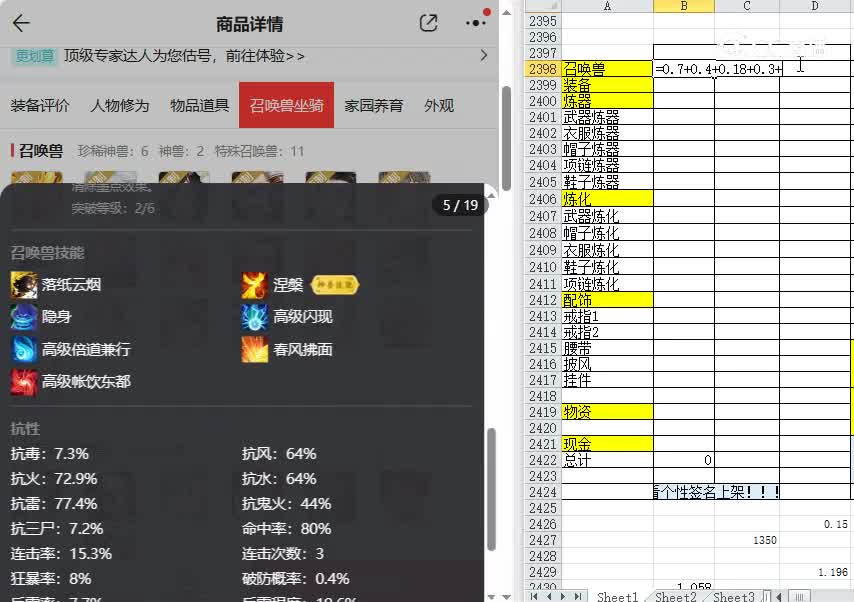This screenshot has height=602, width=854.
Task: Select the spreadsheet horizontal scrollbar thumb
Action: click(800, 597)
